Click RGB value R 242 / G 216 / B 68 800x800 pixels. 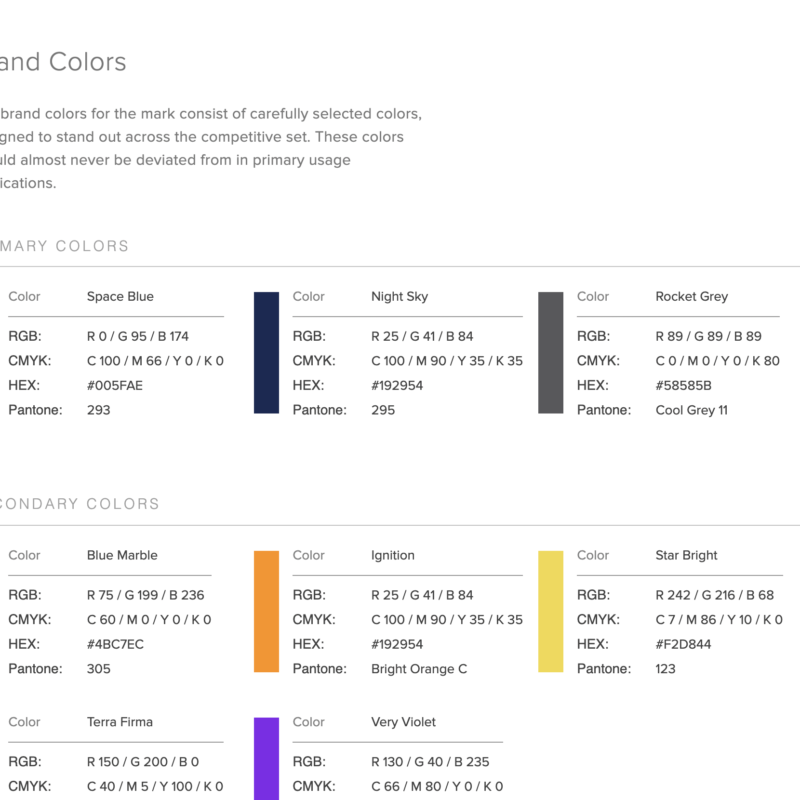[714, 595]
